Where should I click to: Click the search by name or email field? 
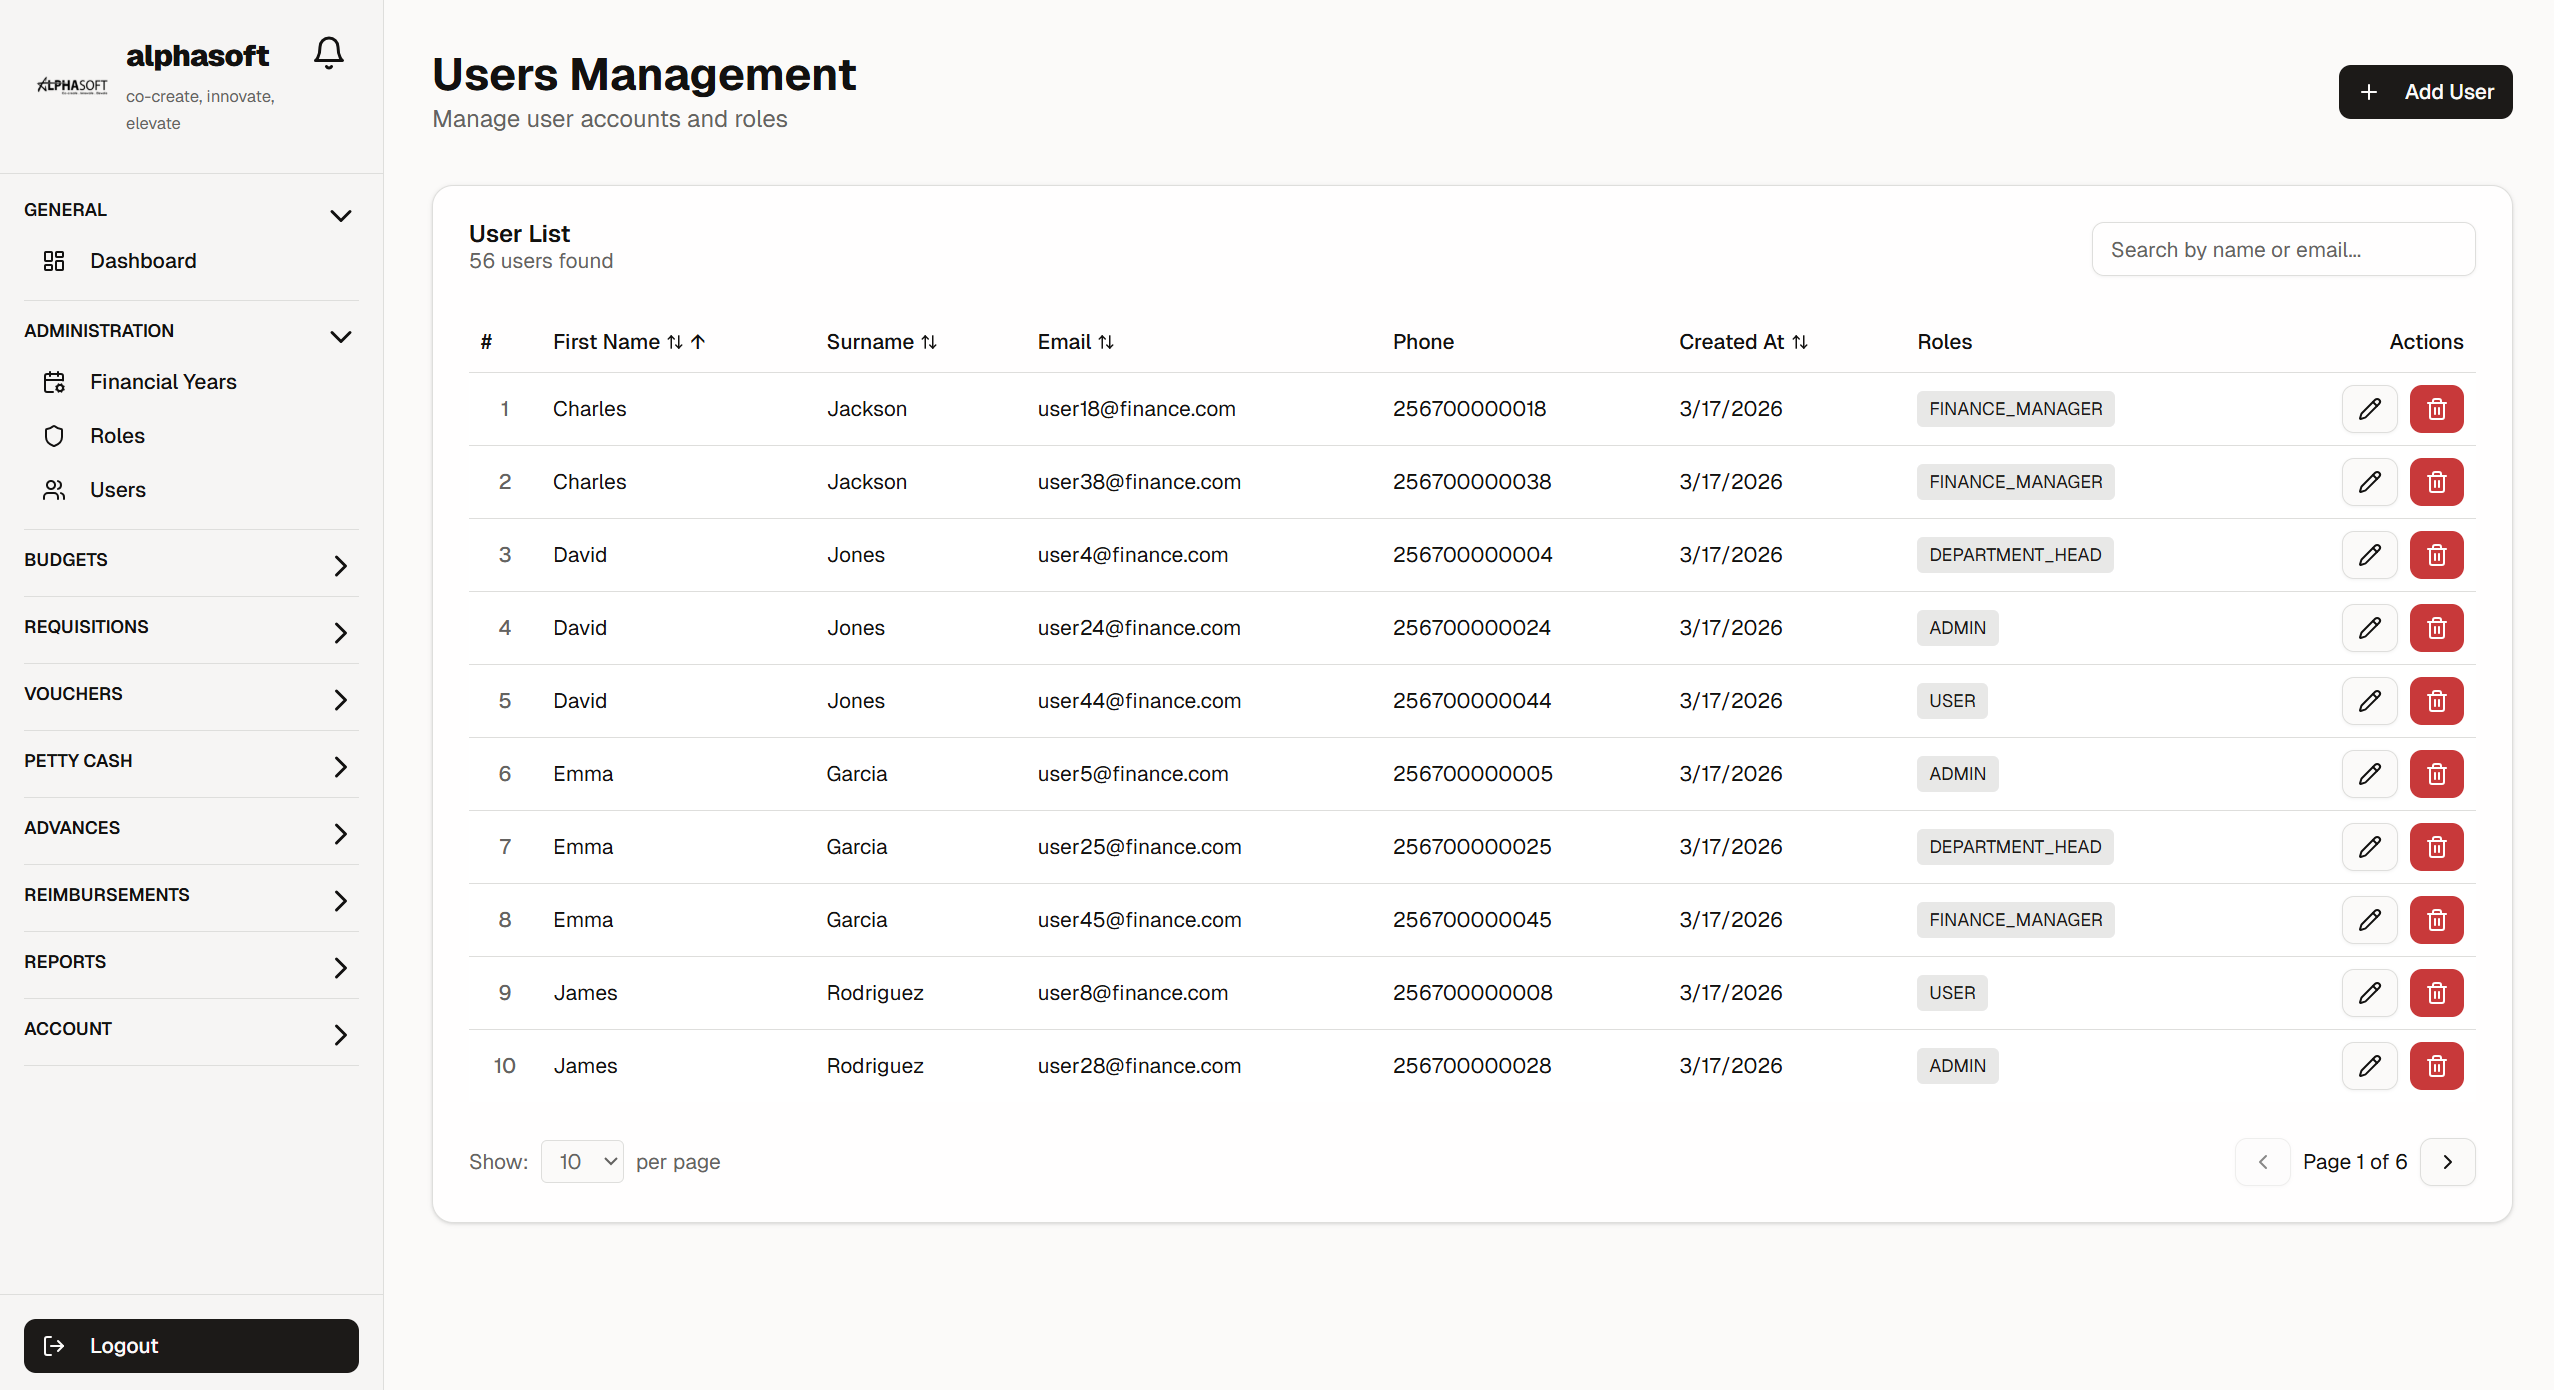pos(2283,250)
